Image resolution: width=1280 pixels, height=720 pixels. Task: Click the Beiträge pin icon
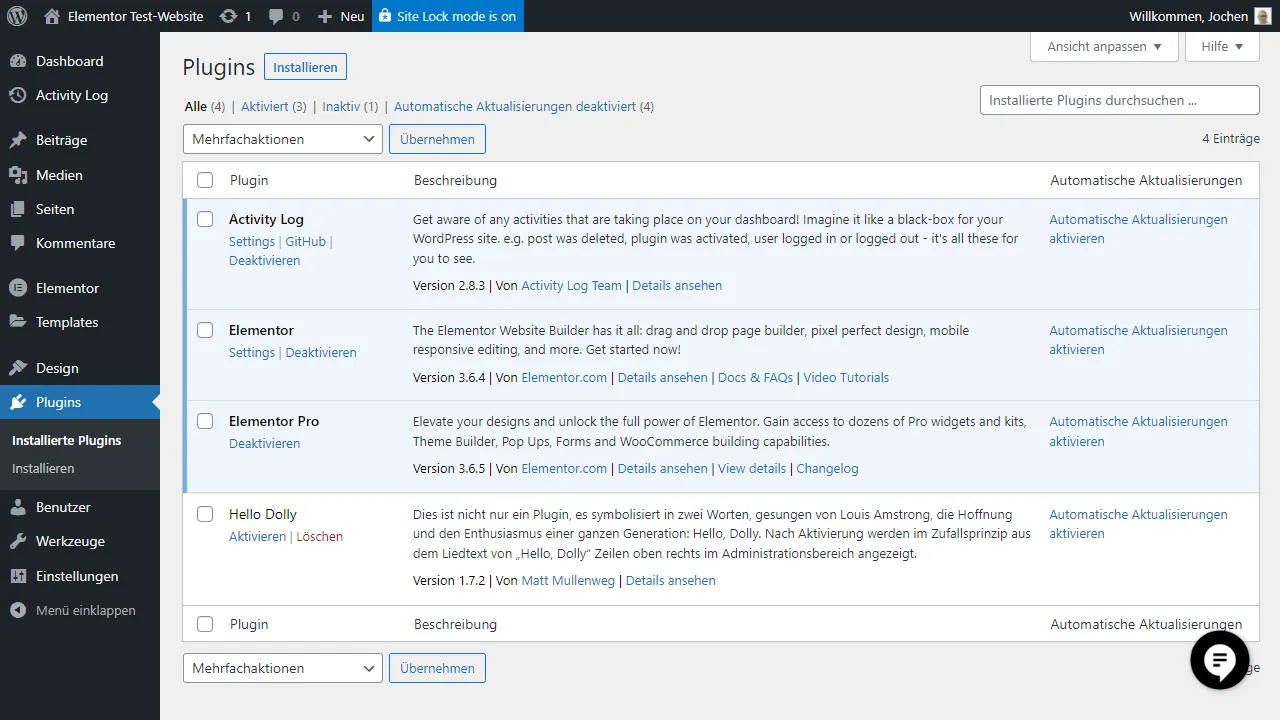coord(18,140)
